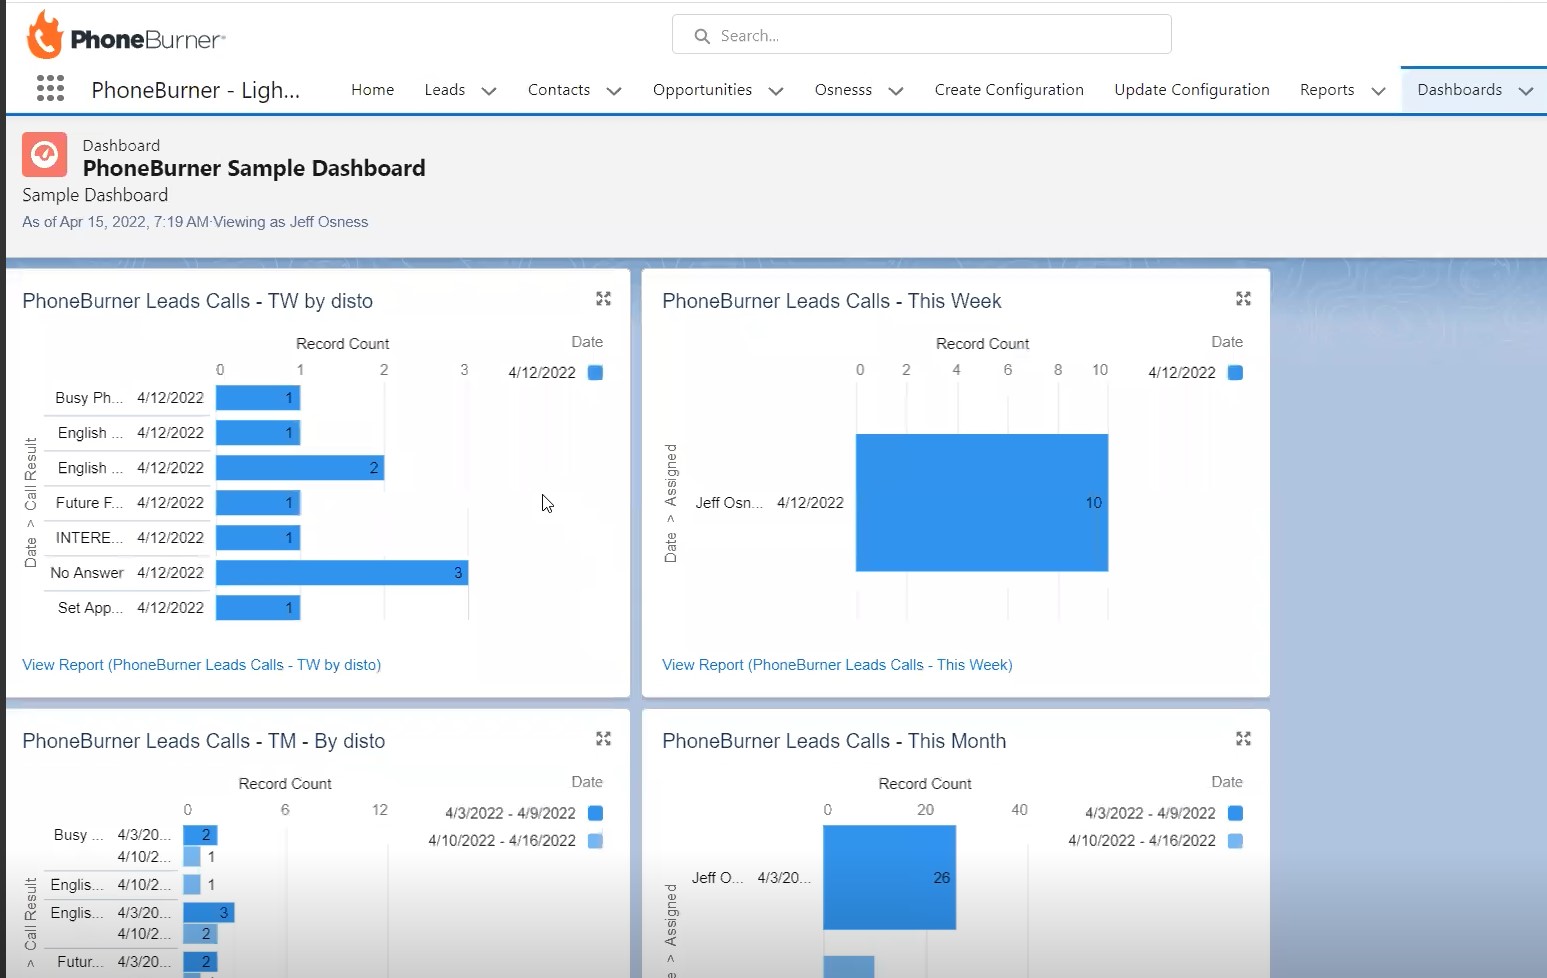This screenshot has height=978, width=1547.
Task: Expand the Contacts tab dropdown arrow
Action: tap(614, 91)
